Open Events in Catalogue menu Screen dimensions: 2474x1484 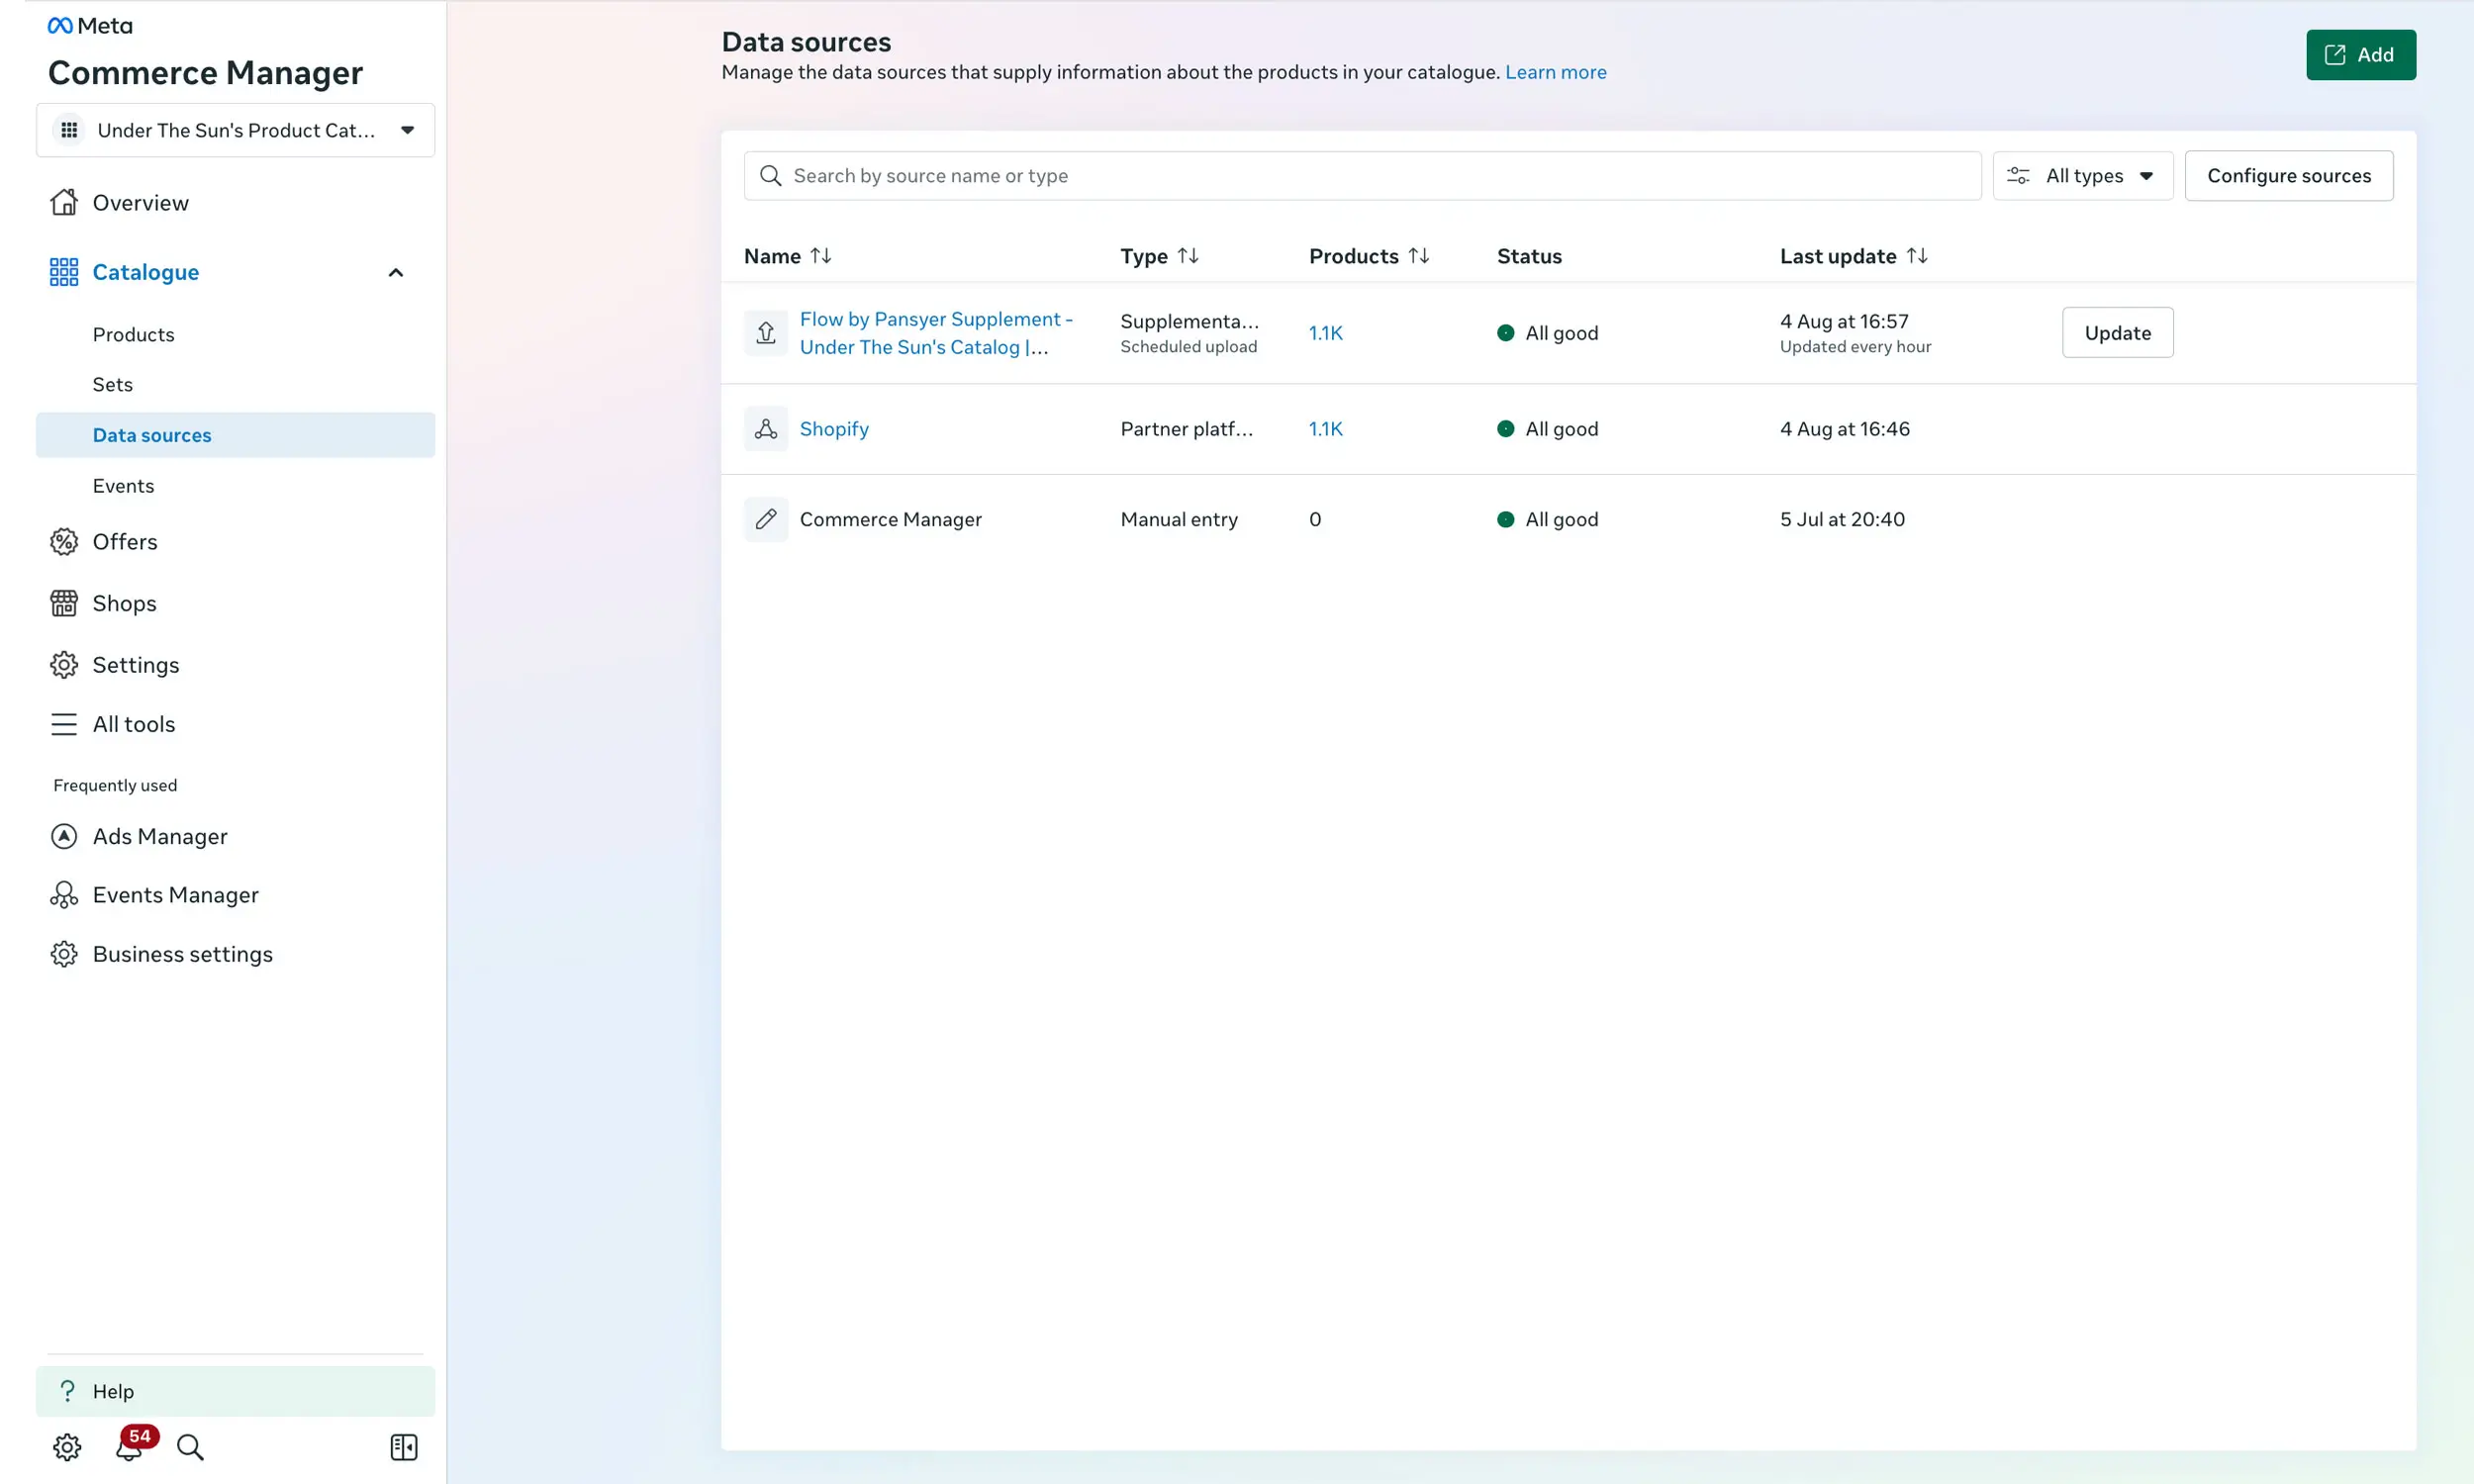click(x=123, y=486)
